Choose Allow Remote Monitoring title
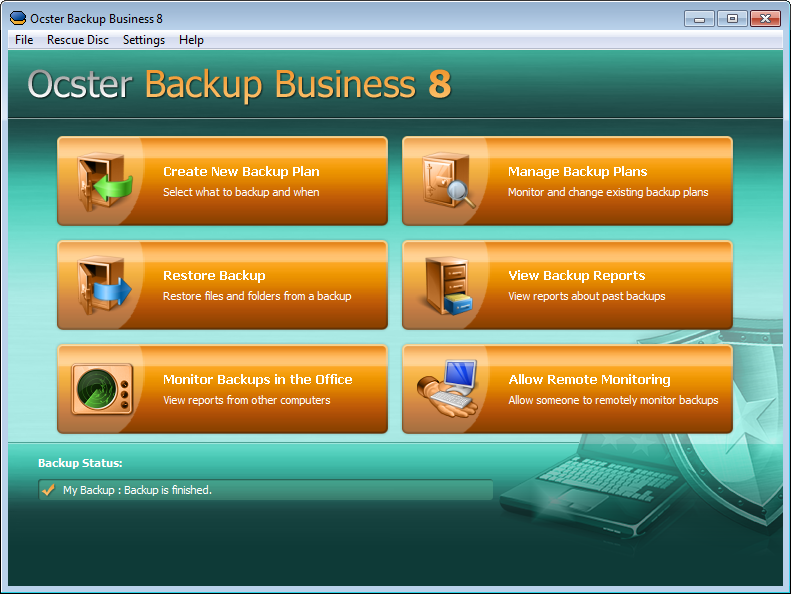The height and width of the screenshot is (594, 791). point(589,380)
